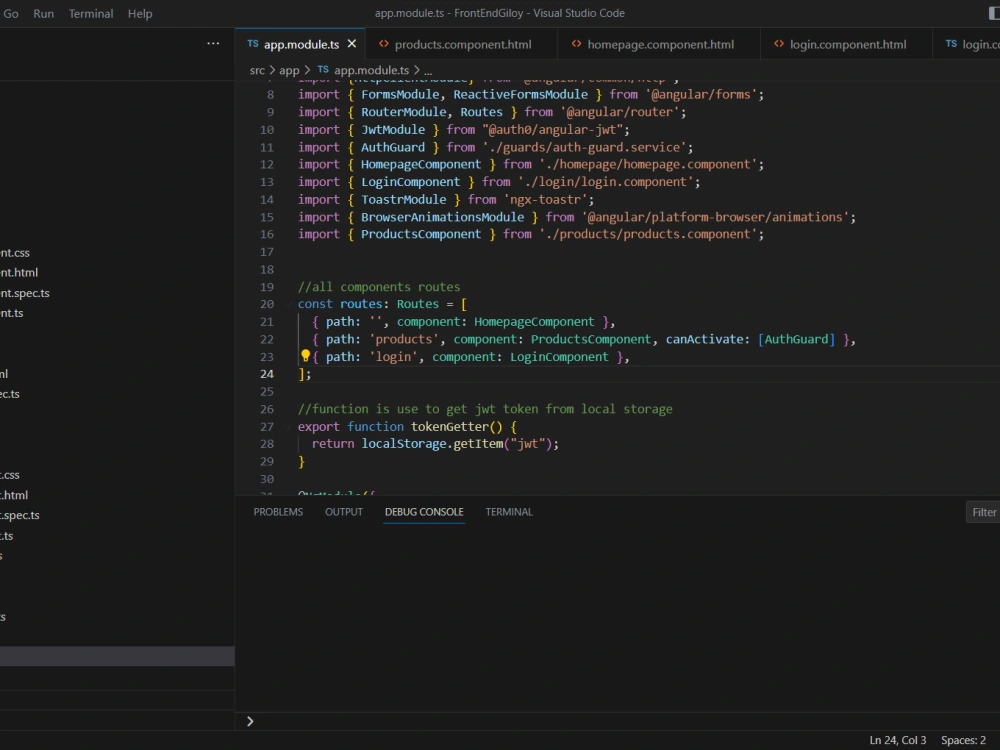Collapse routes array fold arrow on line 20
The width and height of the screenshot is (1000, 750).
click(288, 304)
